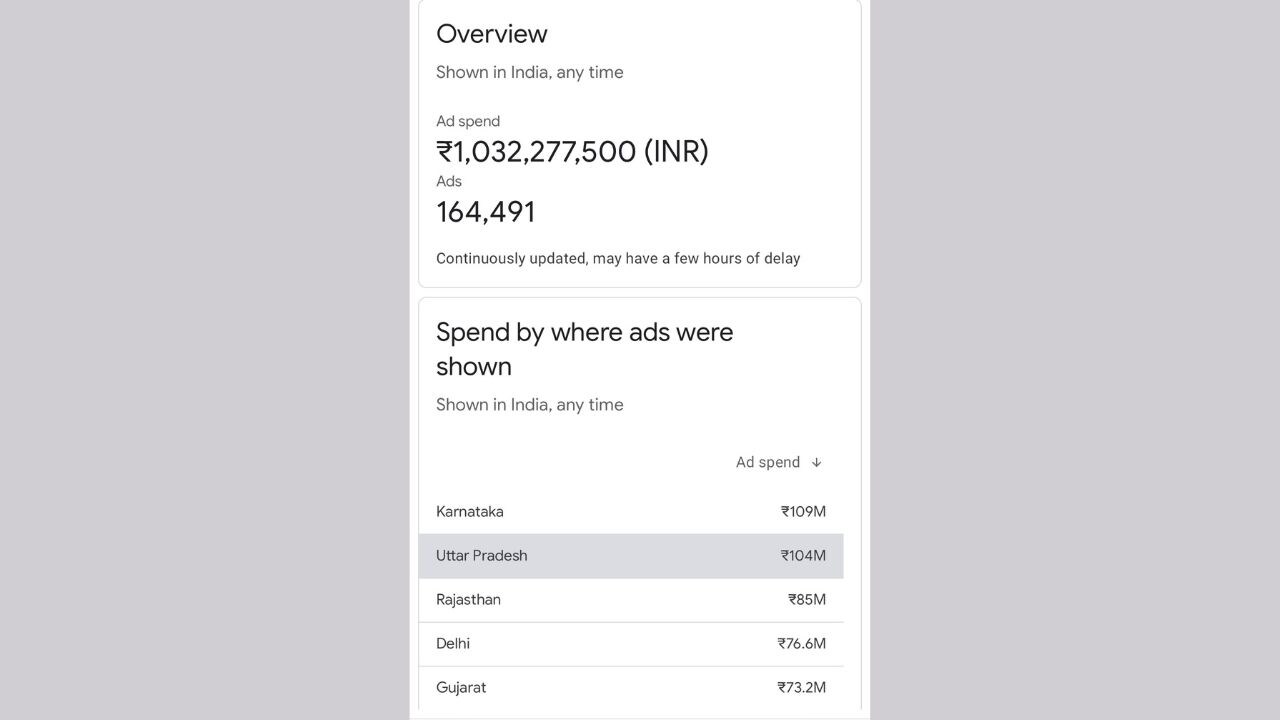The width and height of the screenshot is (1280, 720).
Task: Click the ₹104M spend value
Action: point(803,555)
